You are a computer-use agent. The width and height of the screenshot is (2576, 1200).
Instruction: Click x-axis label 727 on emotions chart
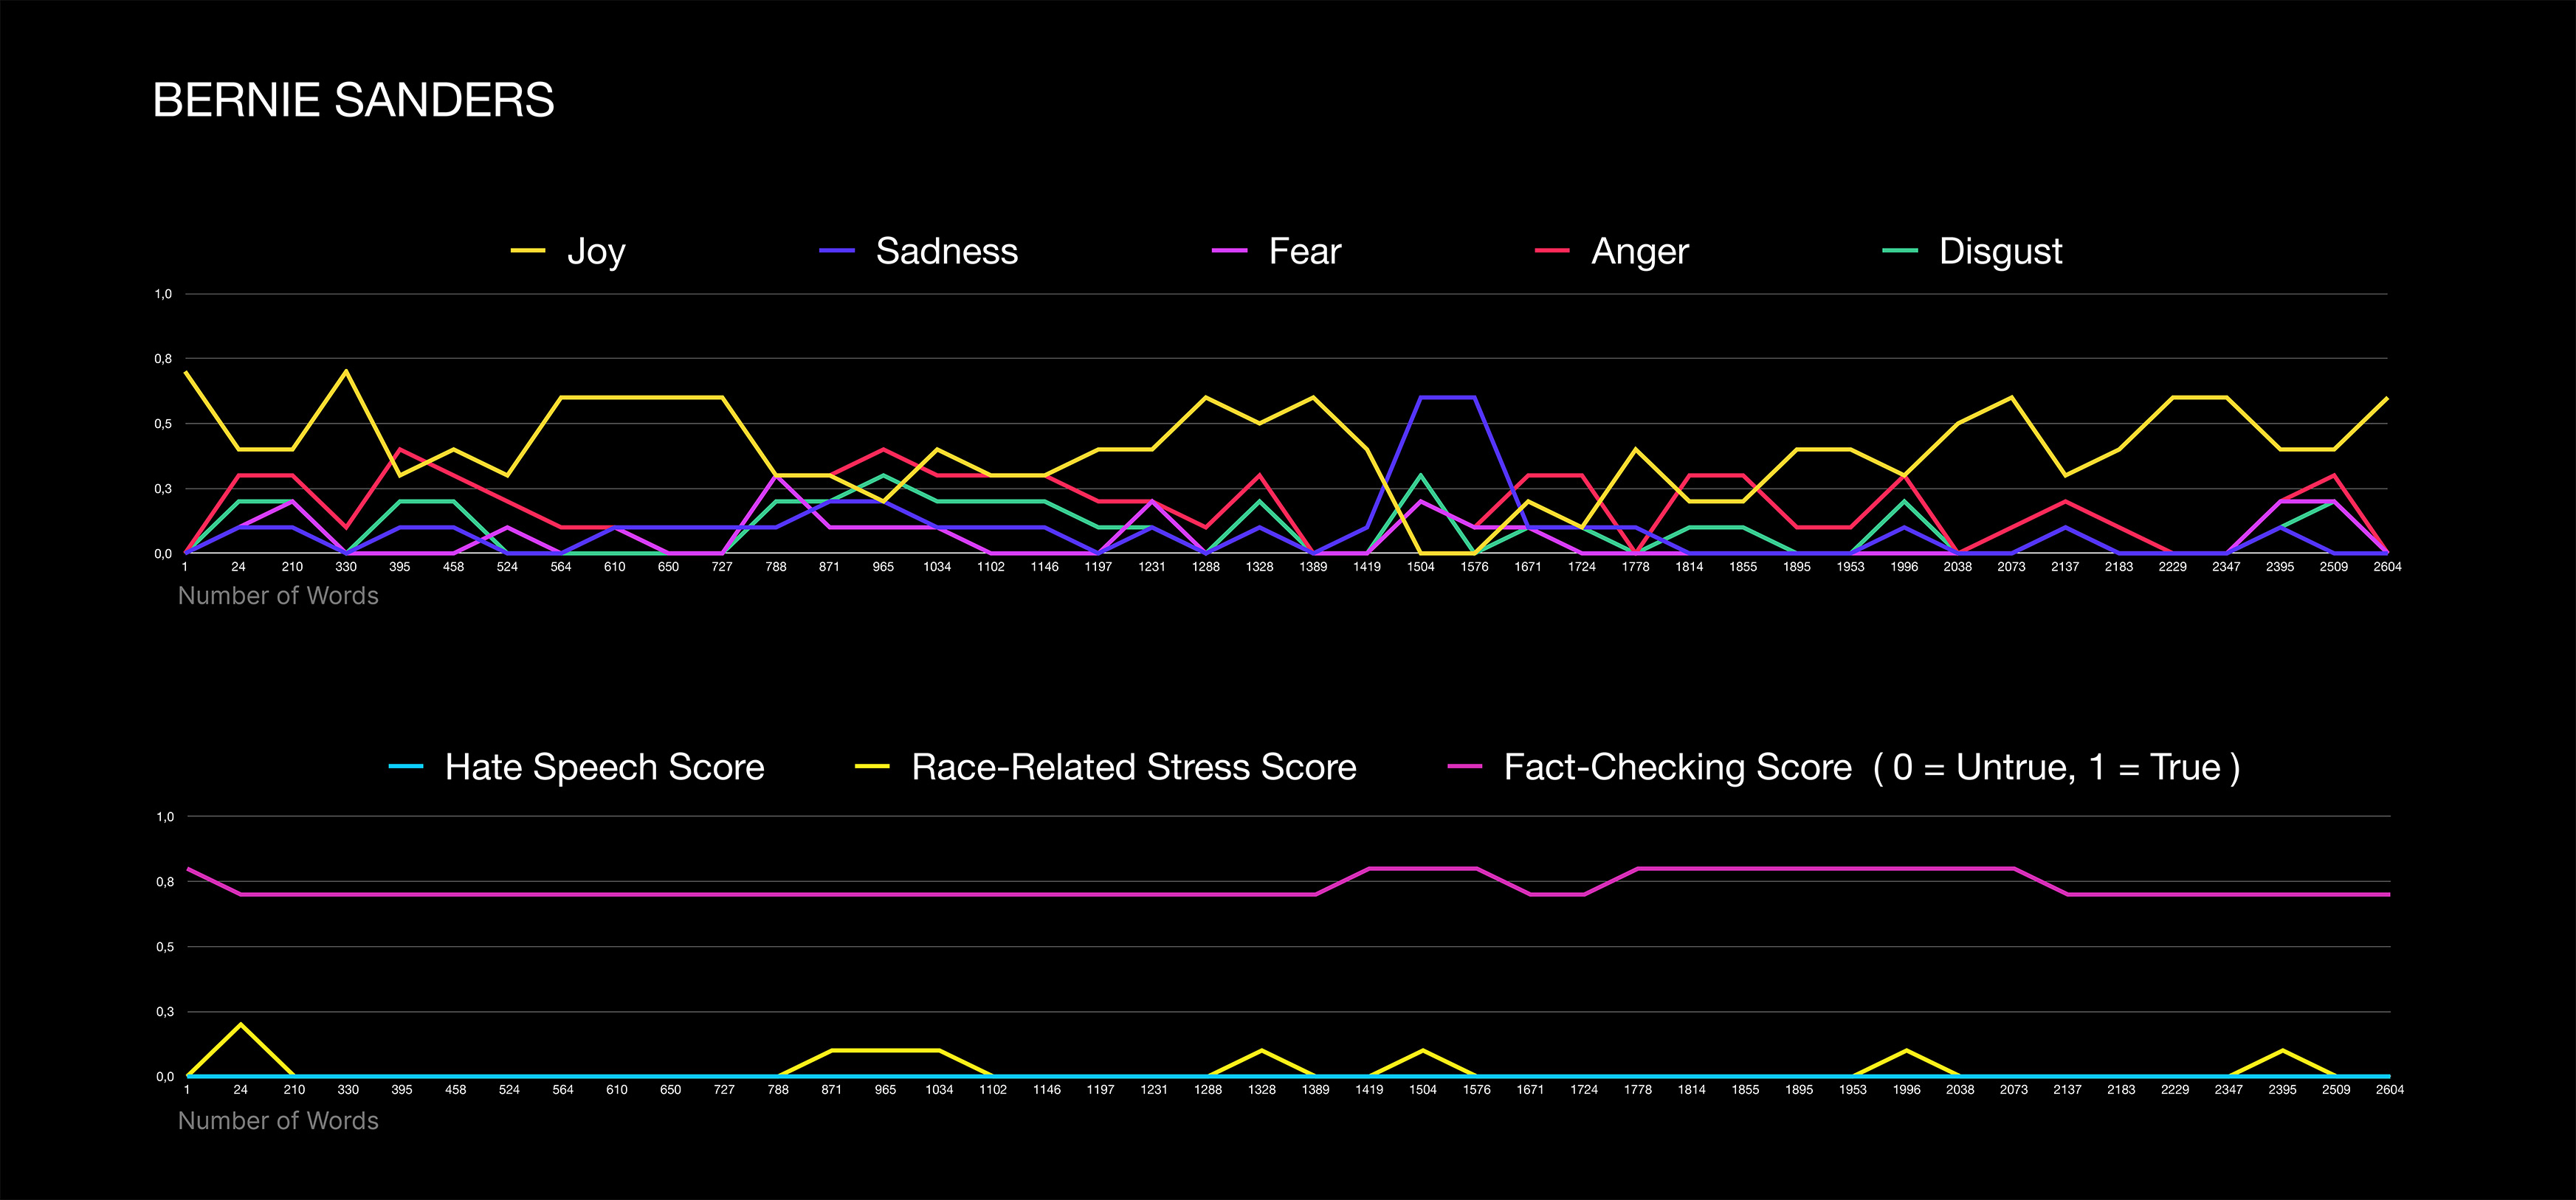click(x=722, y=567)
